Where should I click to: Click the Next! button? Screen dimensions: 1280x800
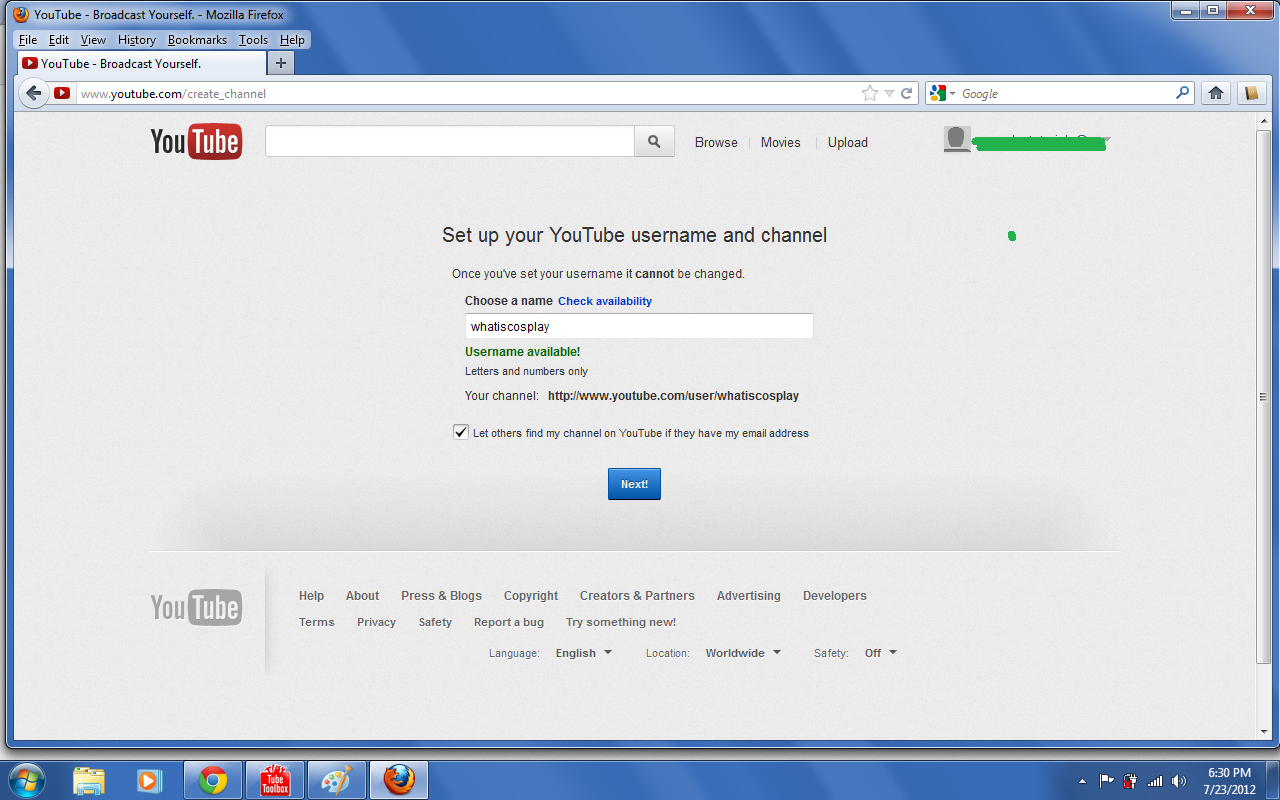click(x=634, y=484)
